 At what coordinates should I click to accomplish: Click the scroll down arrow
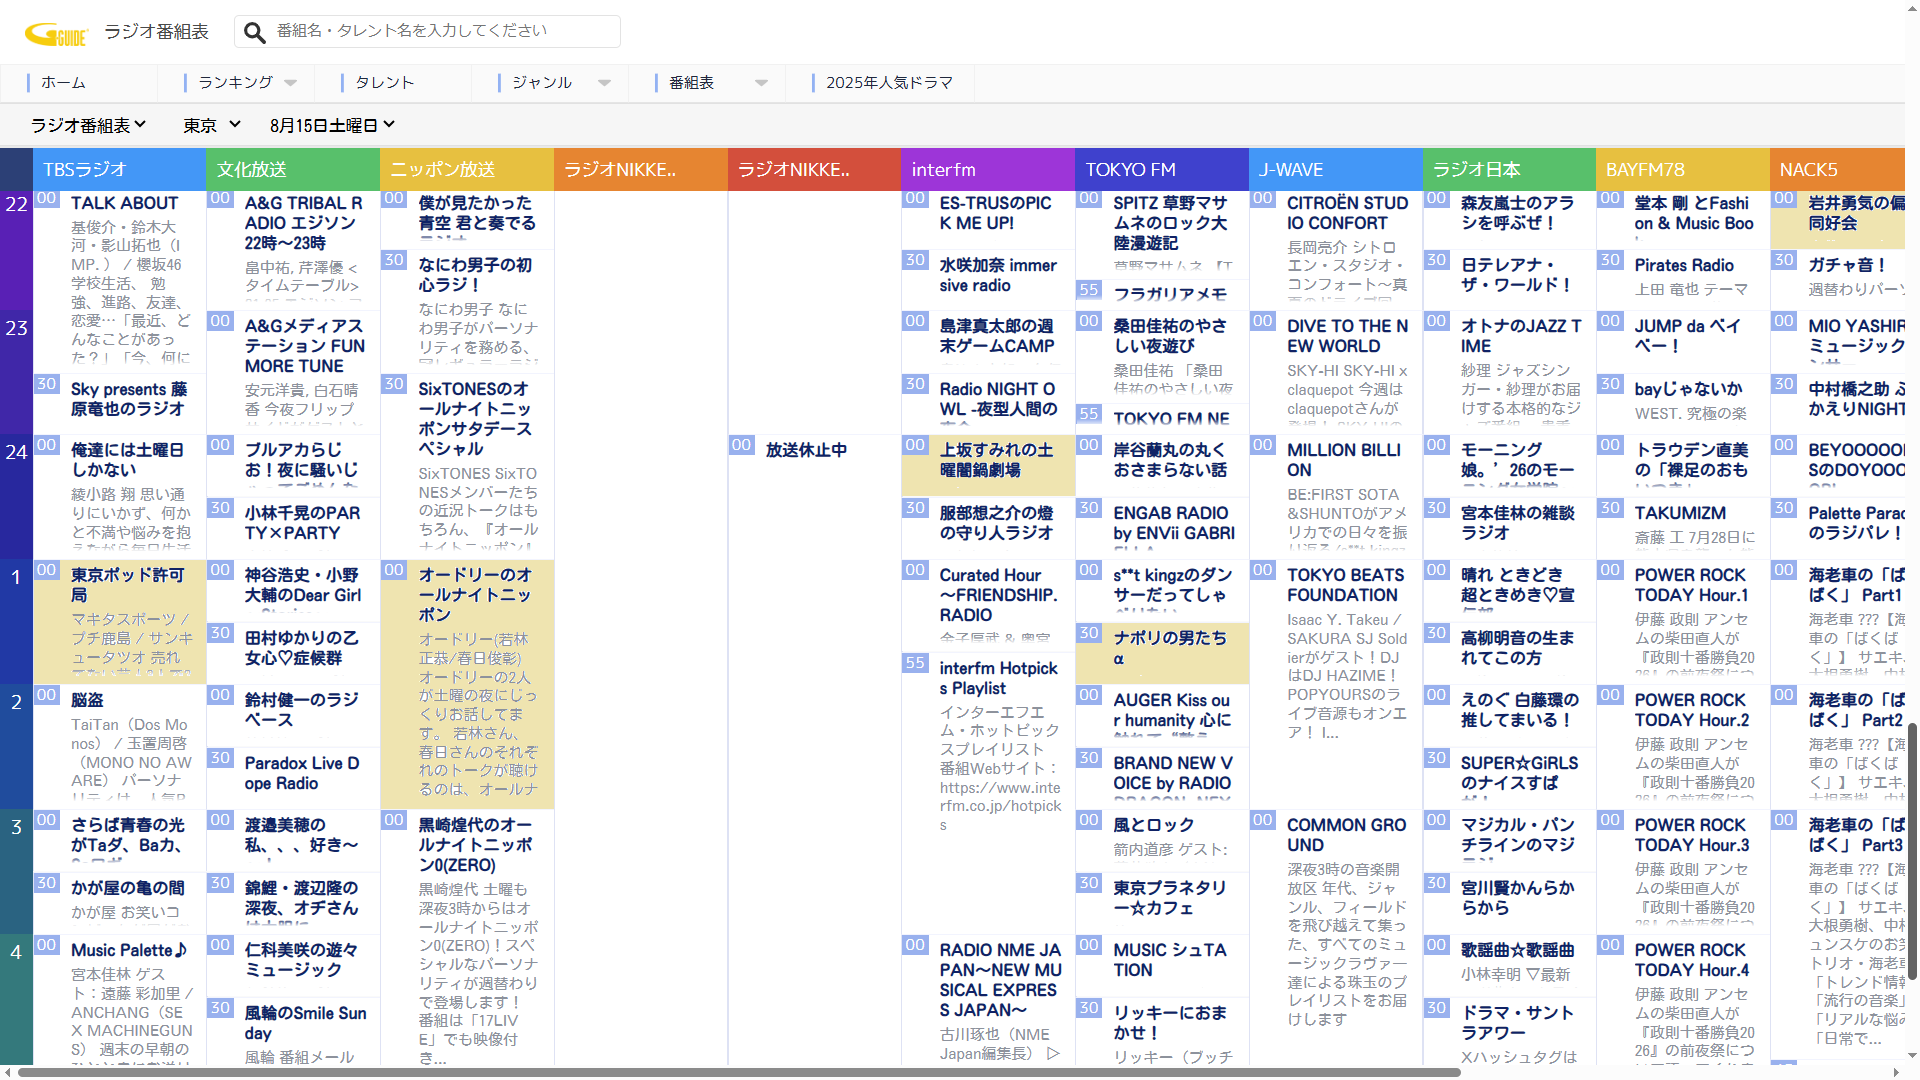click(x=1912, y=1057)
